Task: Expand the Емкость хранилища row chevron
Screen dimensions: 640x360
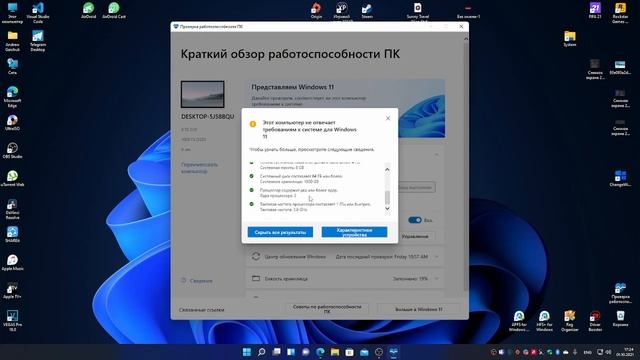Action: tap(437, 279)
